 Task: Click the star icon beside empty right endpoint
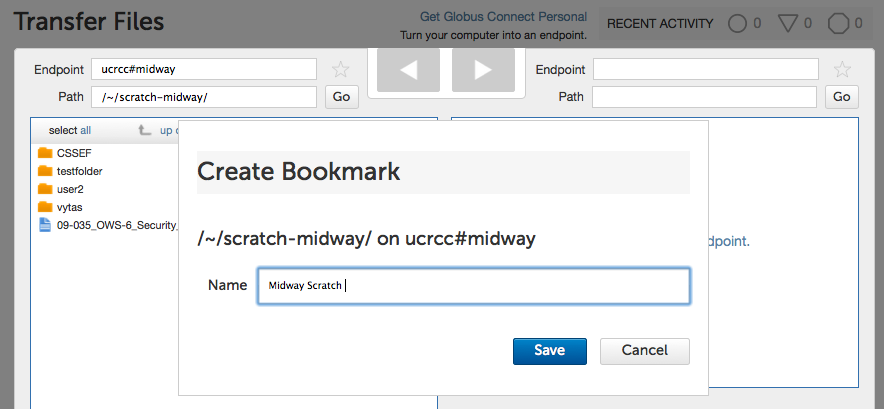pos(842,69)
